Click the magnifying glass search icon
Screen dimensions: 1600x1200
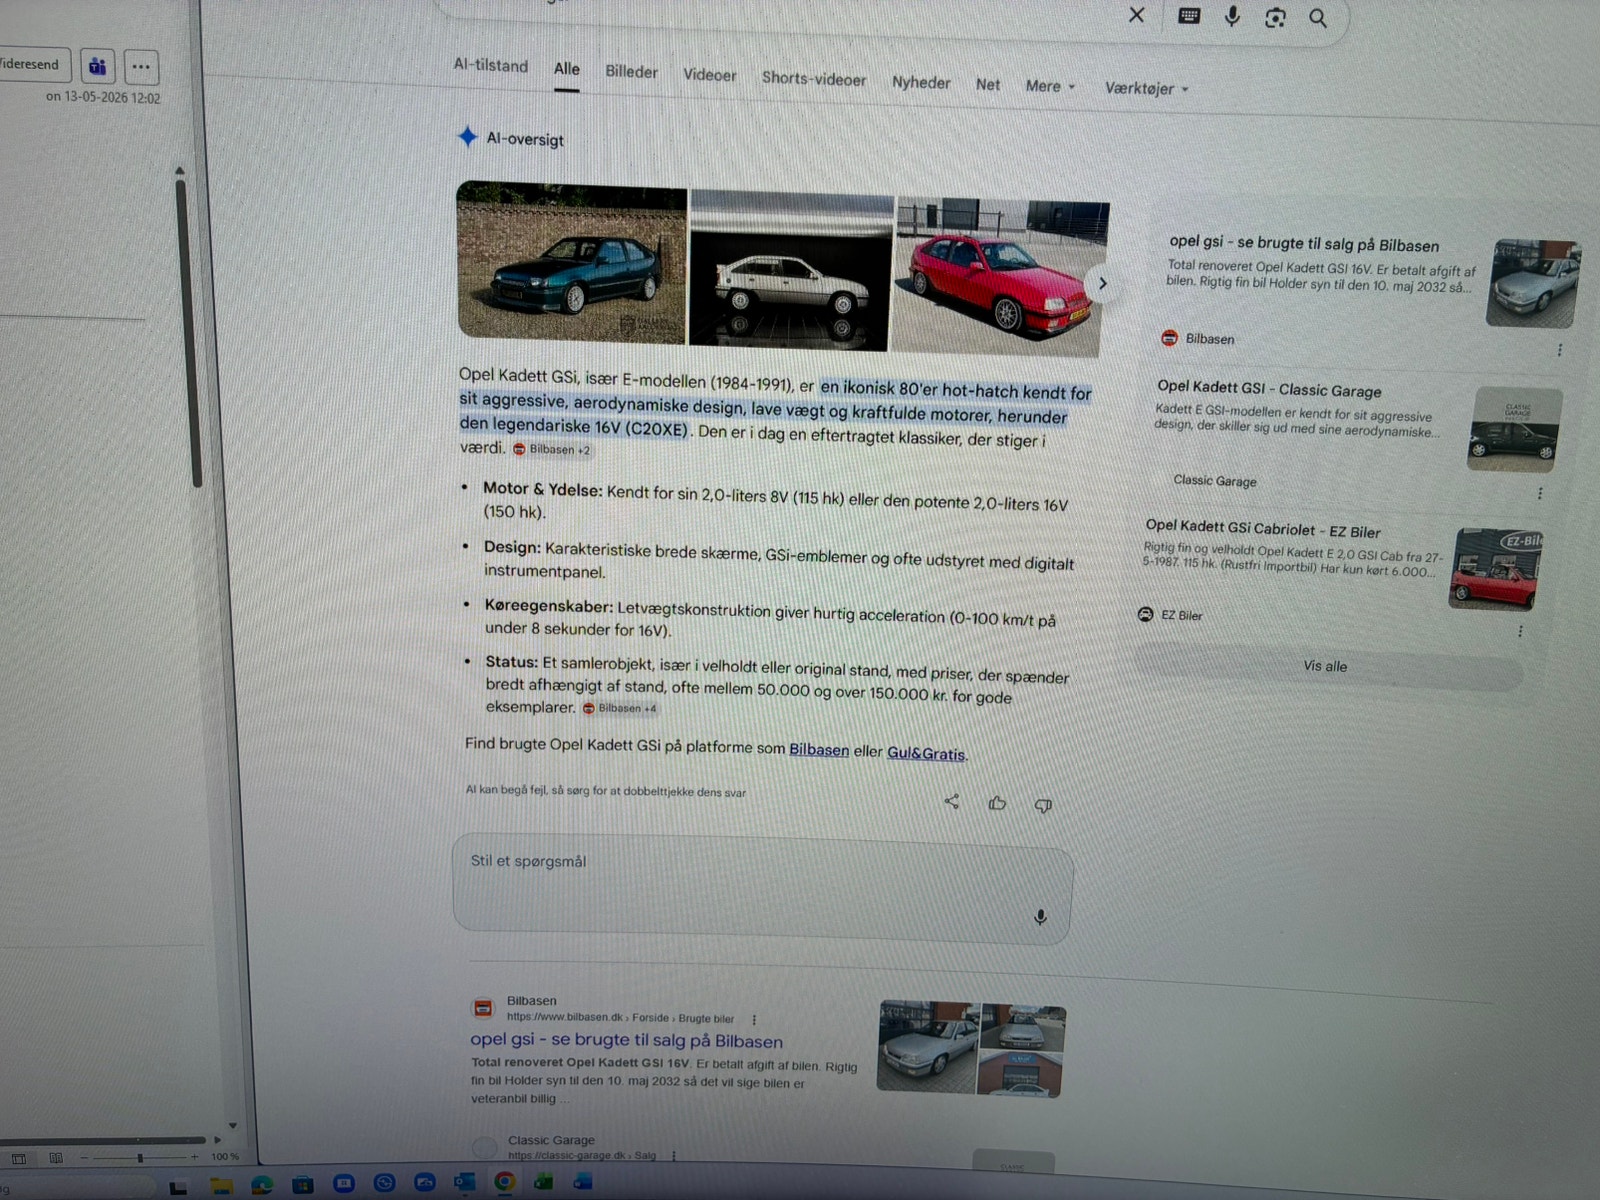1318,18
